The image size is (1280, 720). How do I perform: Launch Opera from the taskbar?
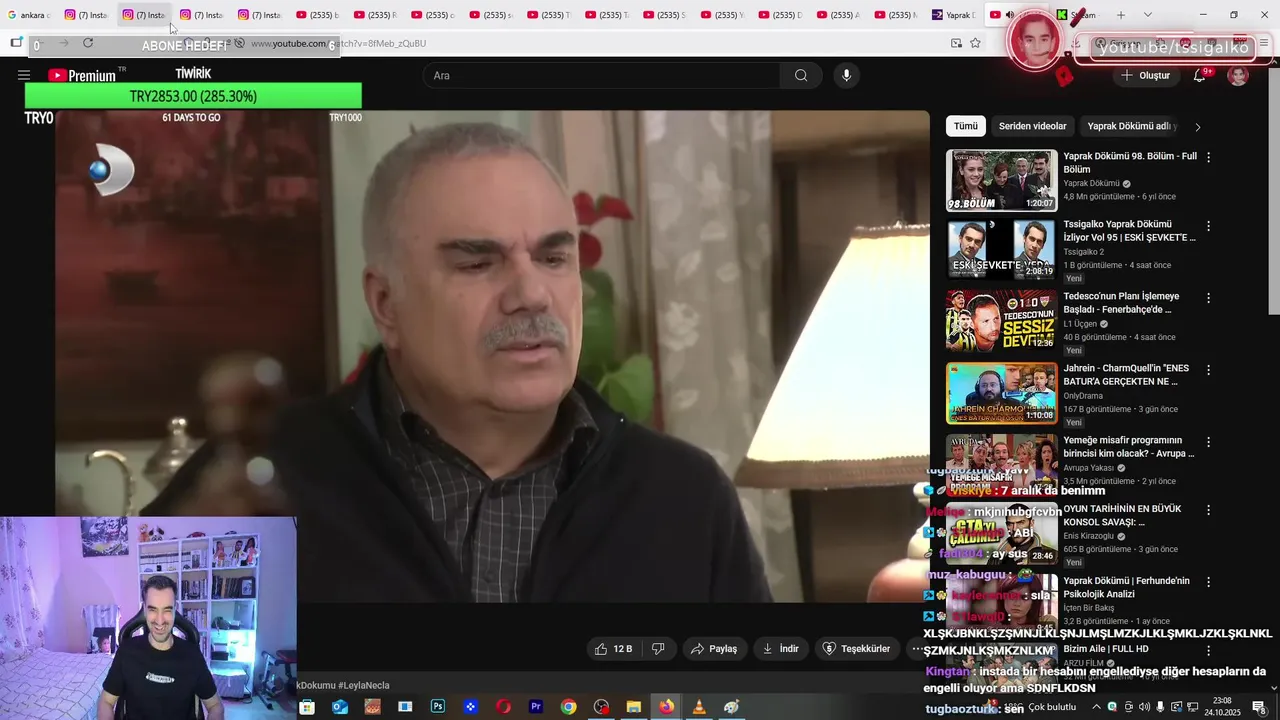(x=503, y=707)
